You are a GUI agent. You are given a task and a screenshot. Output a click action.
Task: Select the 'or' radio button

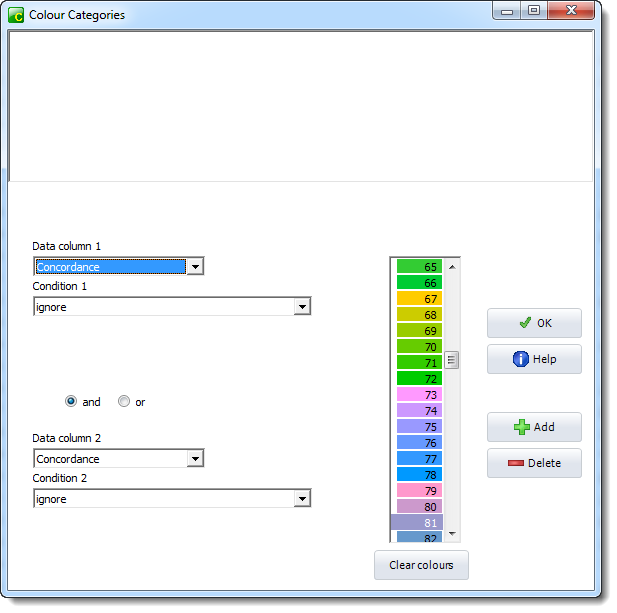[124, 402]
